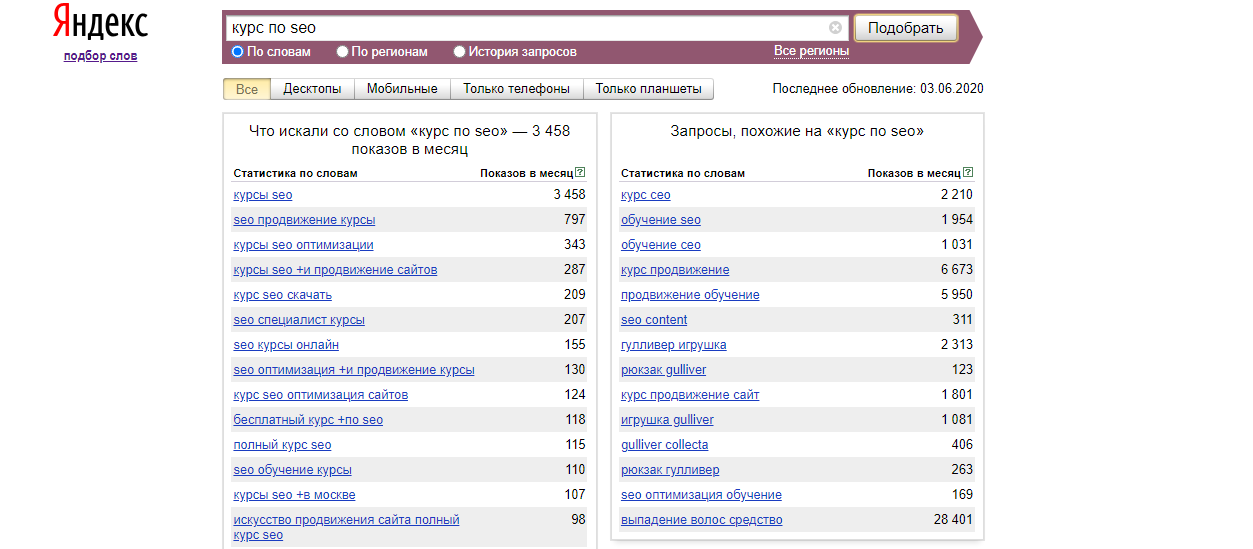Screen dimensions: 1253x549
Task: Click the 'Последнее обновление: 03.06.2020' text
Action: point(878,89)
